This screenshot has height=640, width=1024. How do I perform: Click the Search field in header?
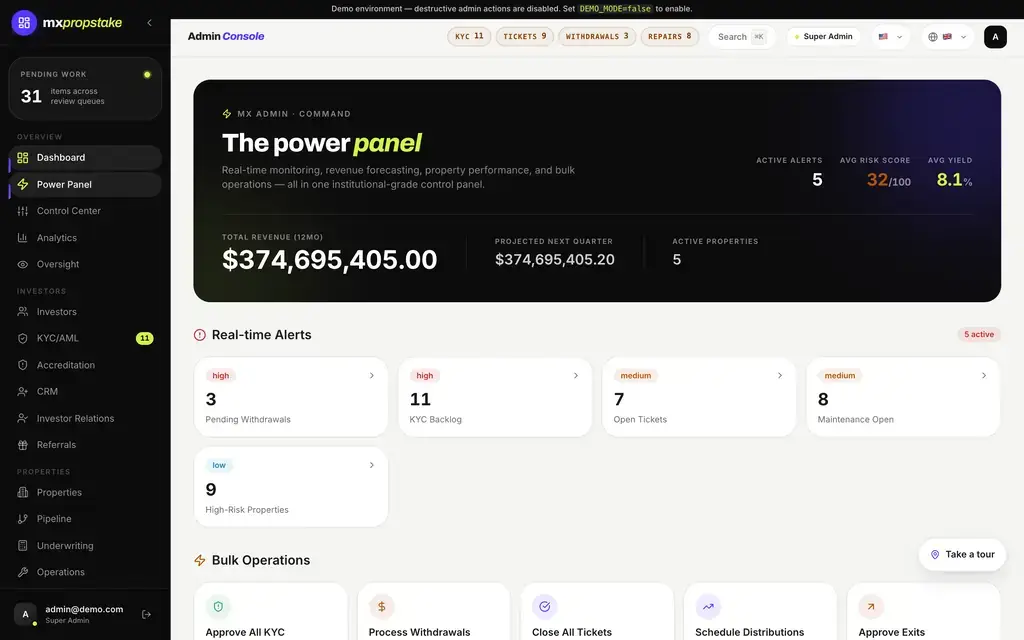pos(741,37)
